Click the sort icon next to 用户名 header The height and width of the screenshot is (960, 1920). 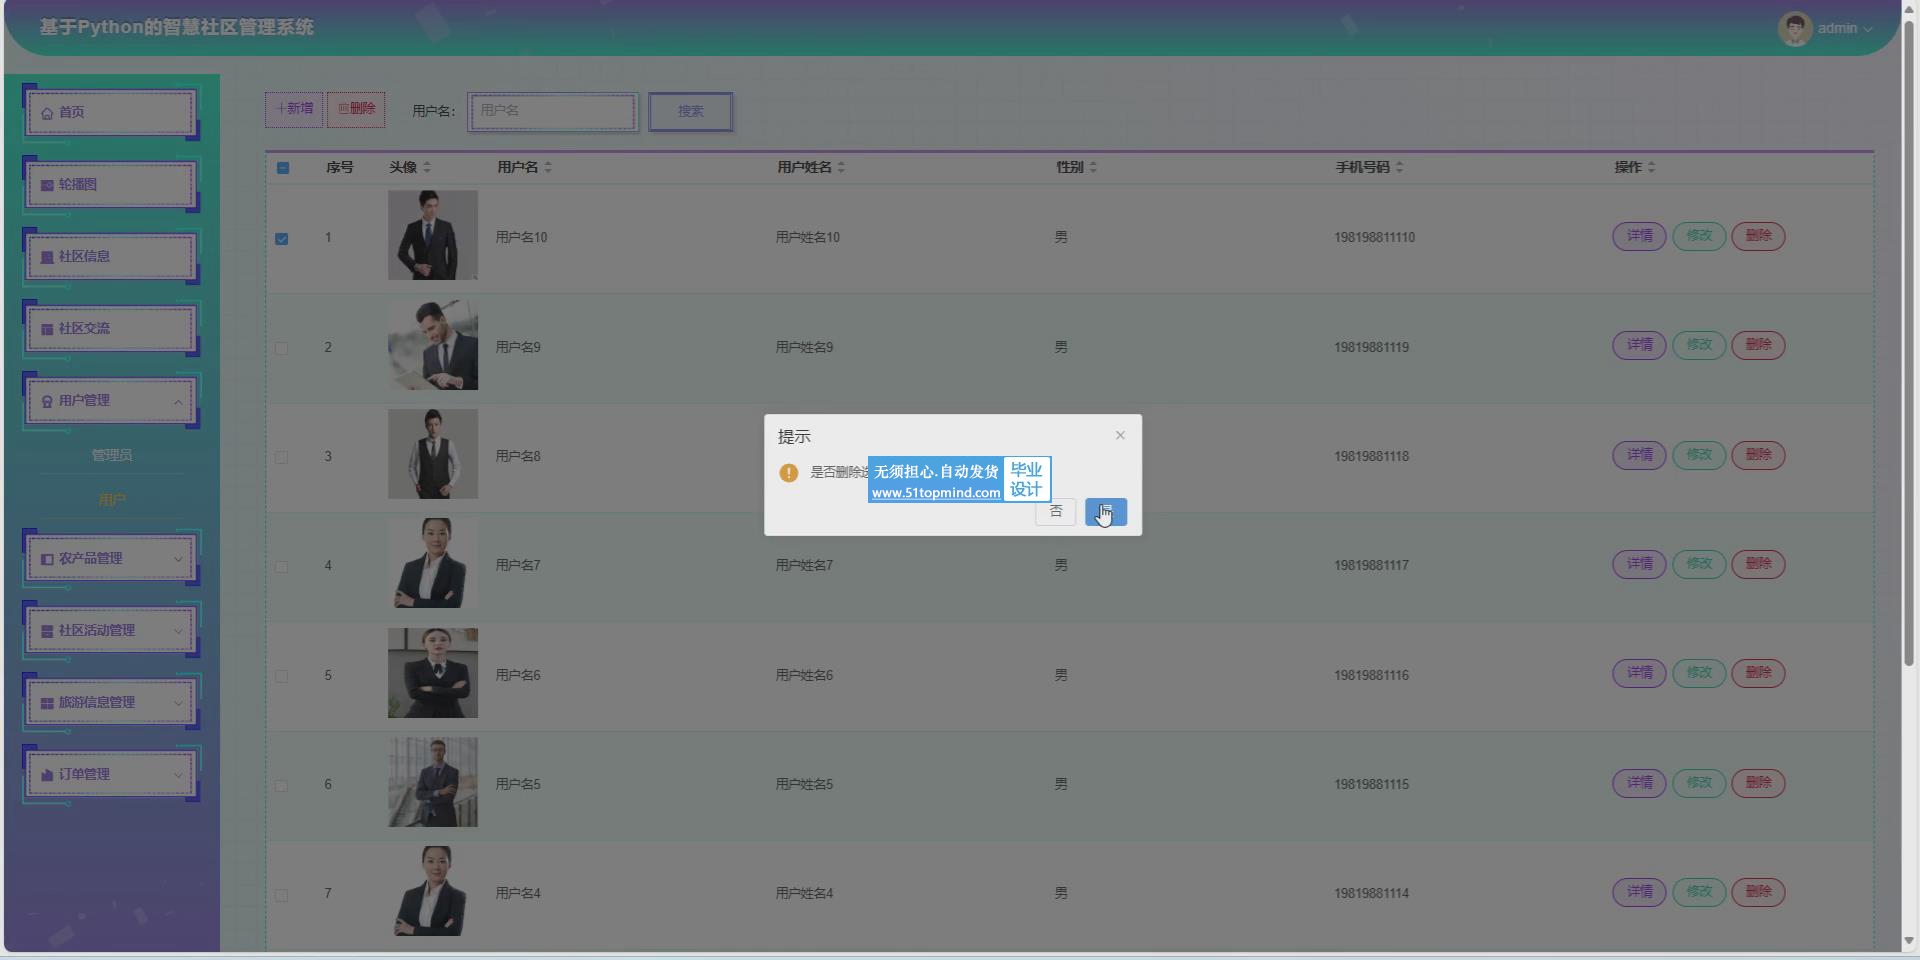(x=548, y=167)
